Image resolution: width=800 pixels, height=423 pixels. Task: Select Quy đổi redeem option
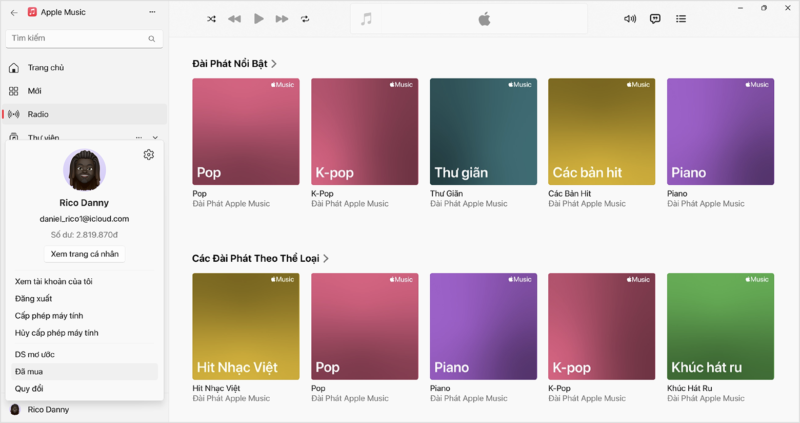tap(29, 389)
